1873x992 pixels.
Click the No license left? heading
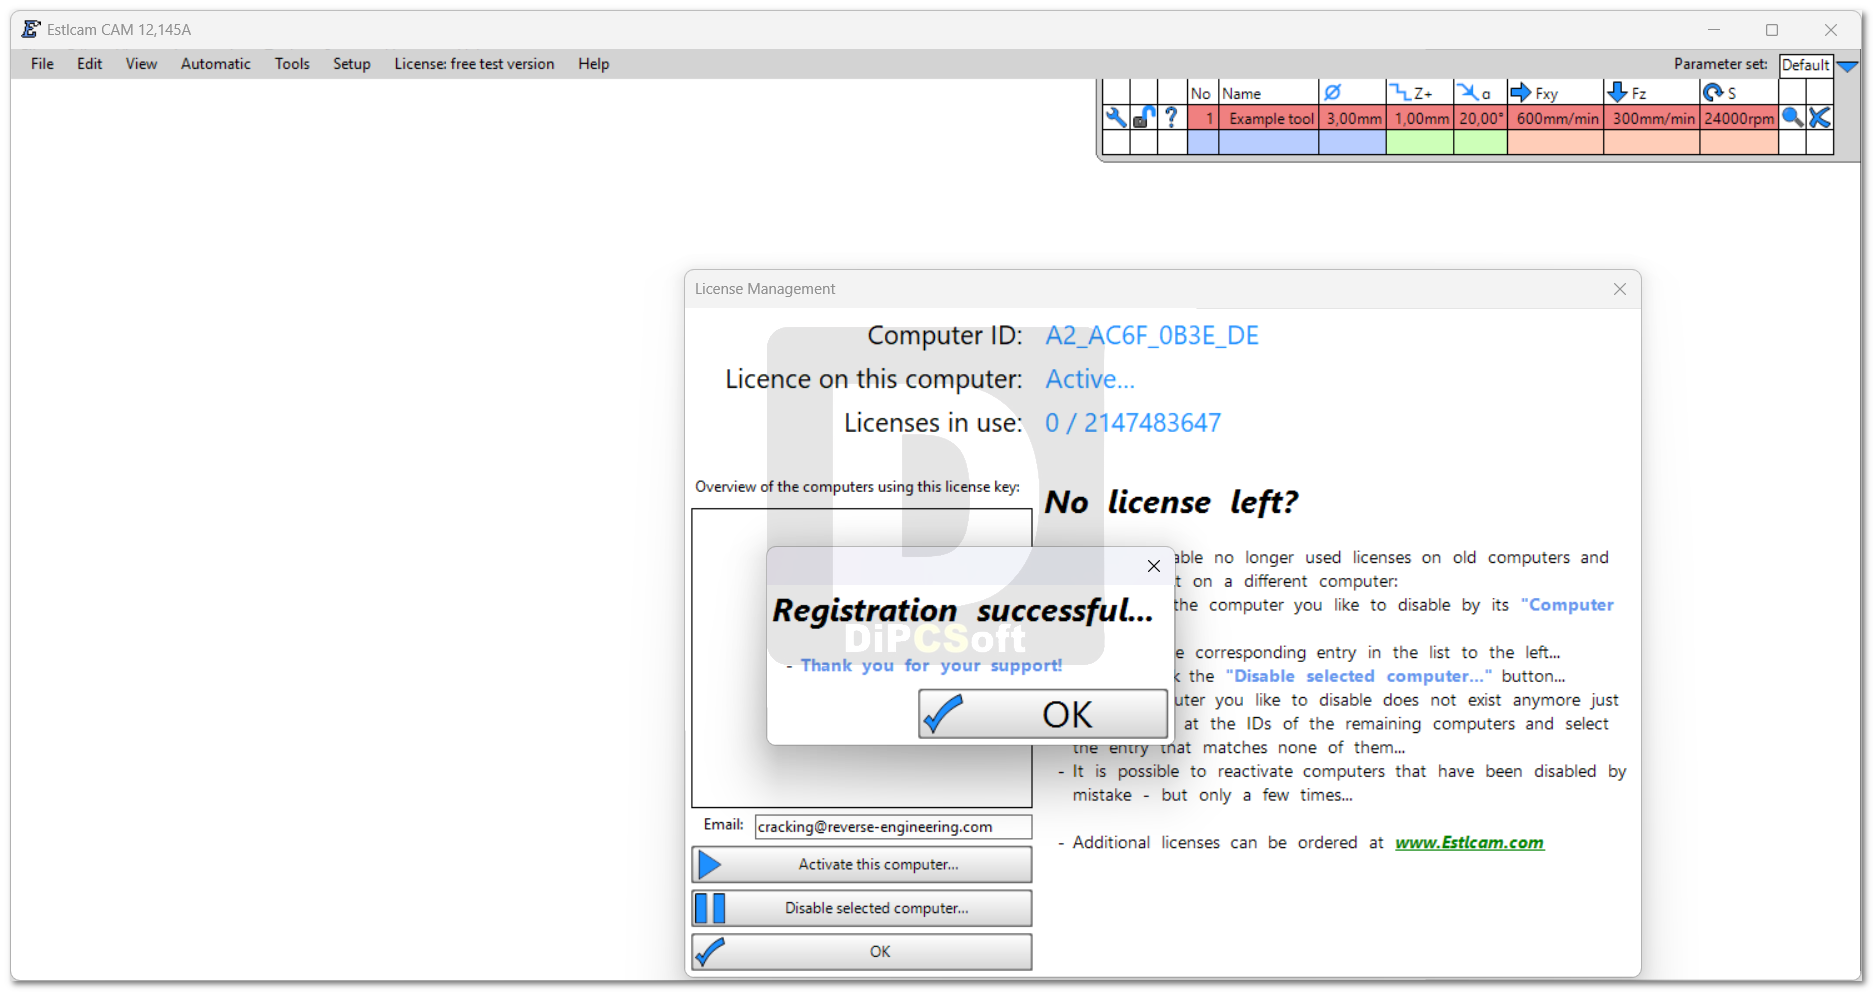(1171, 502)
